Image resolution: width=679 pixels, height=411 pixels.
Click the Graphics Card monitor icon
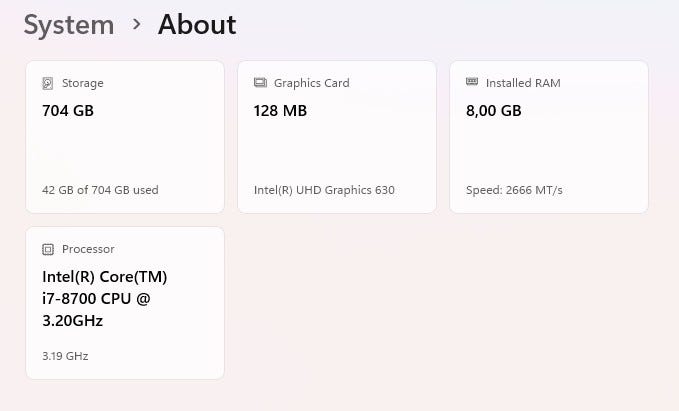[x=260, y=83]
